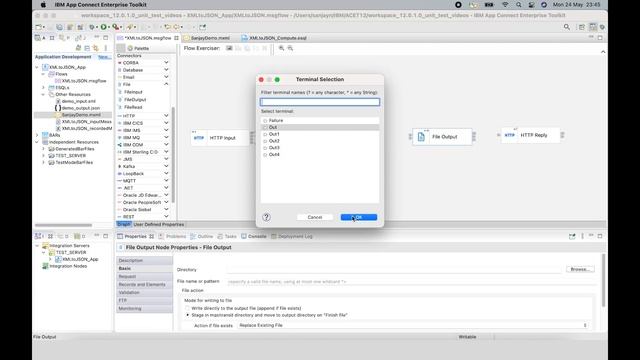Screen dimensions: 640x360
Task: Collapse the XMLtoJSON_App tree node
Action: (37, 67)
